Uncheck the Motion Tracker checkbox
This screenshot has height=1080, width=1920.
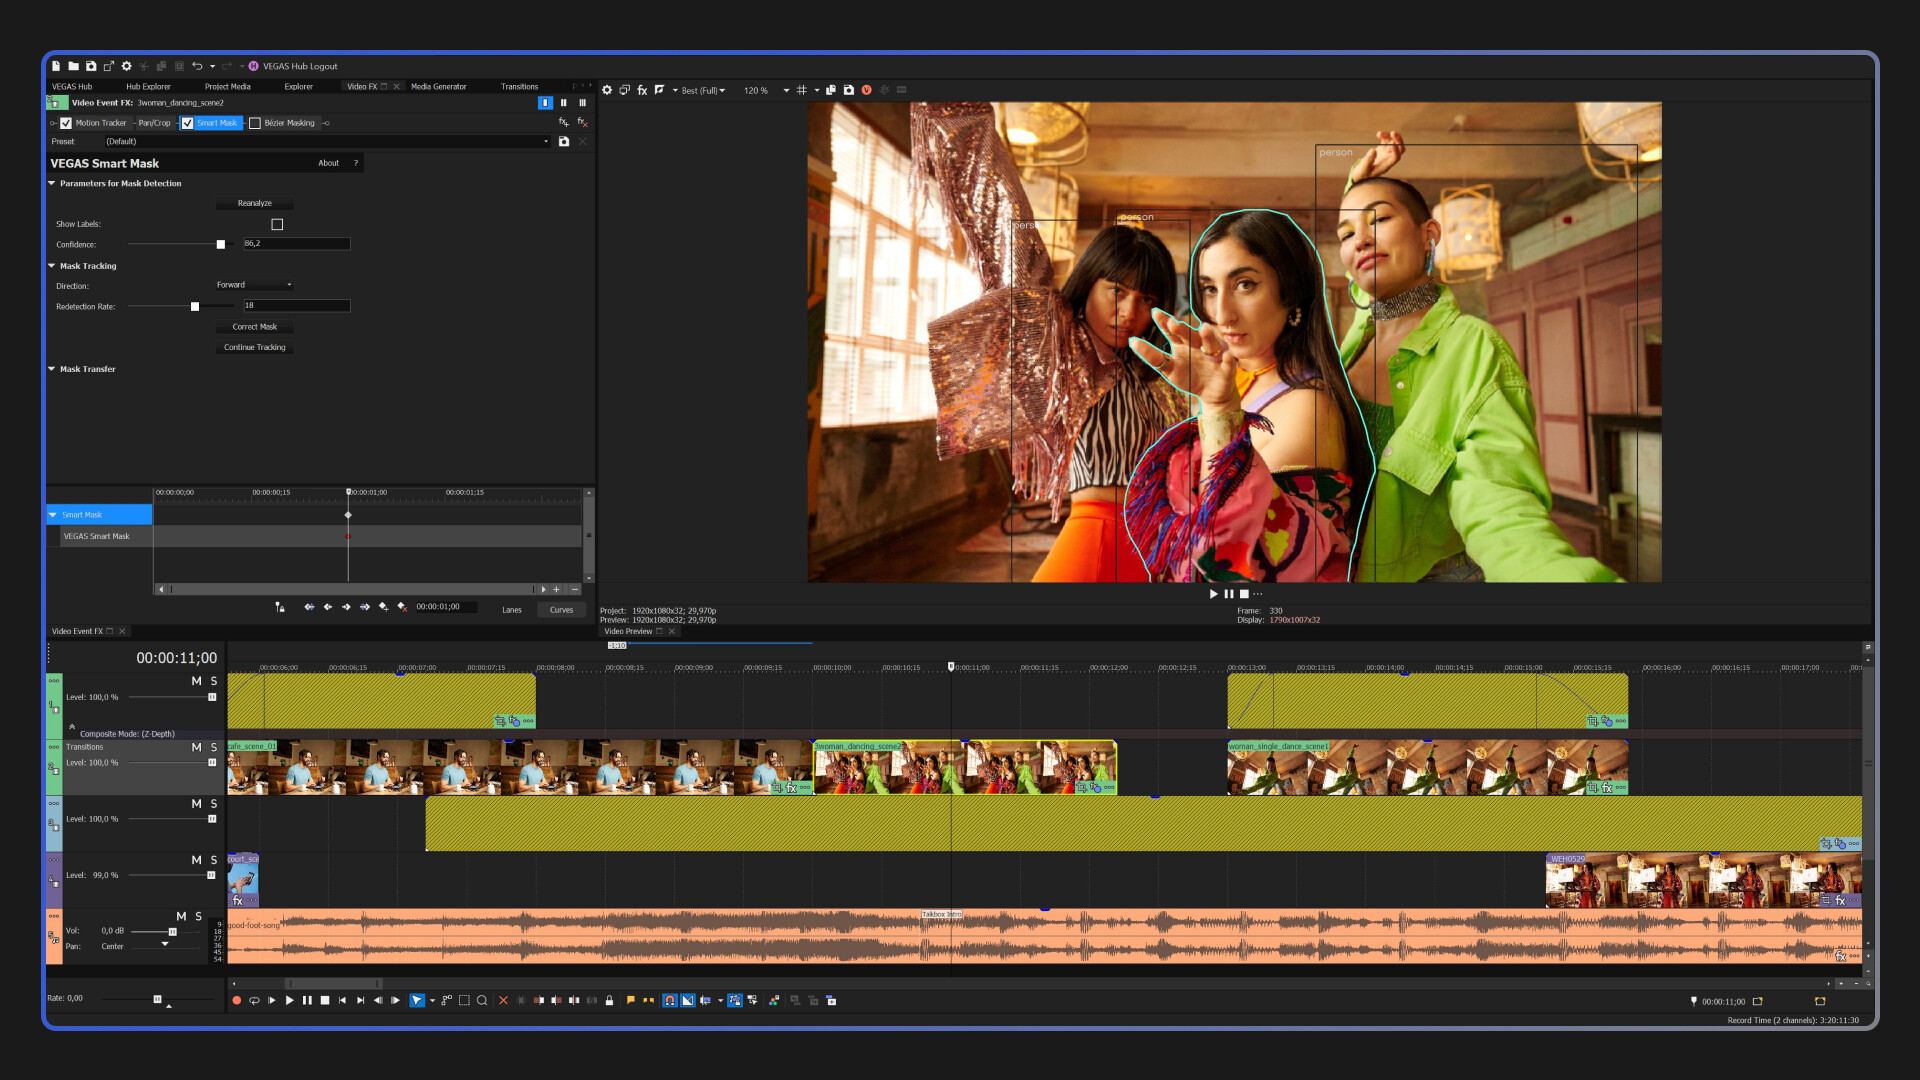[66, 123]
